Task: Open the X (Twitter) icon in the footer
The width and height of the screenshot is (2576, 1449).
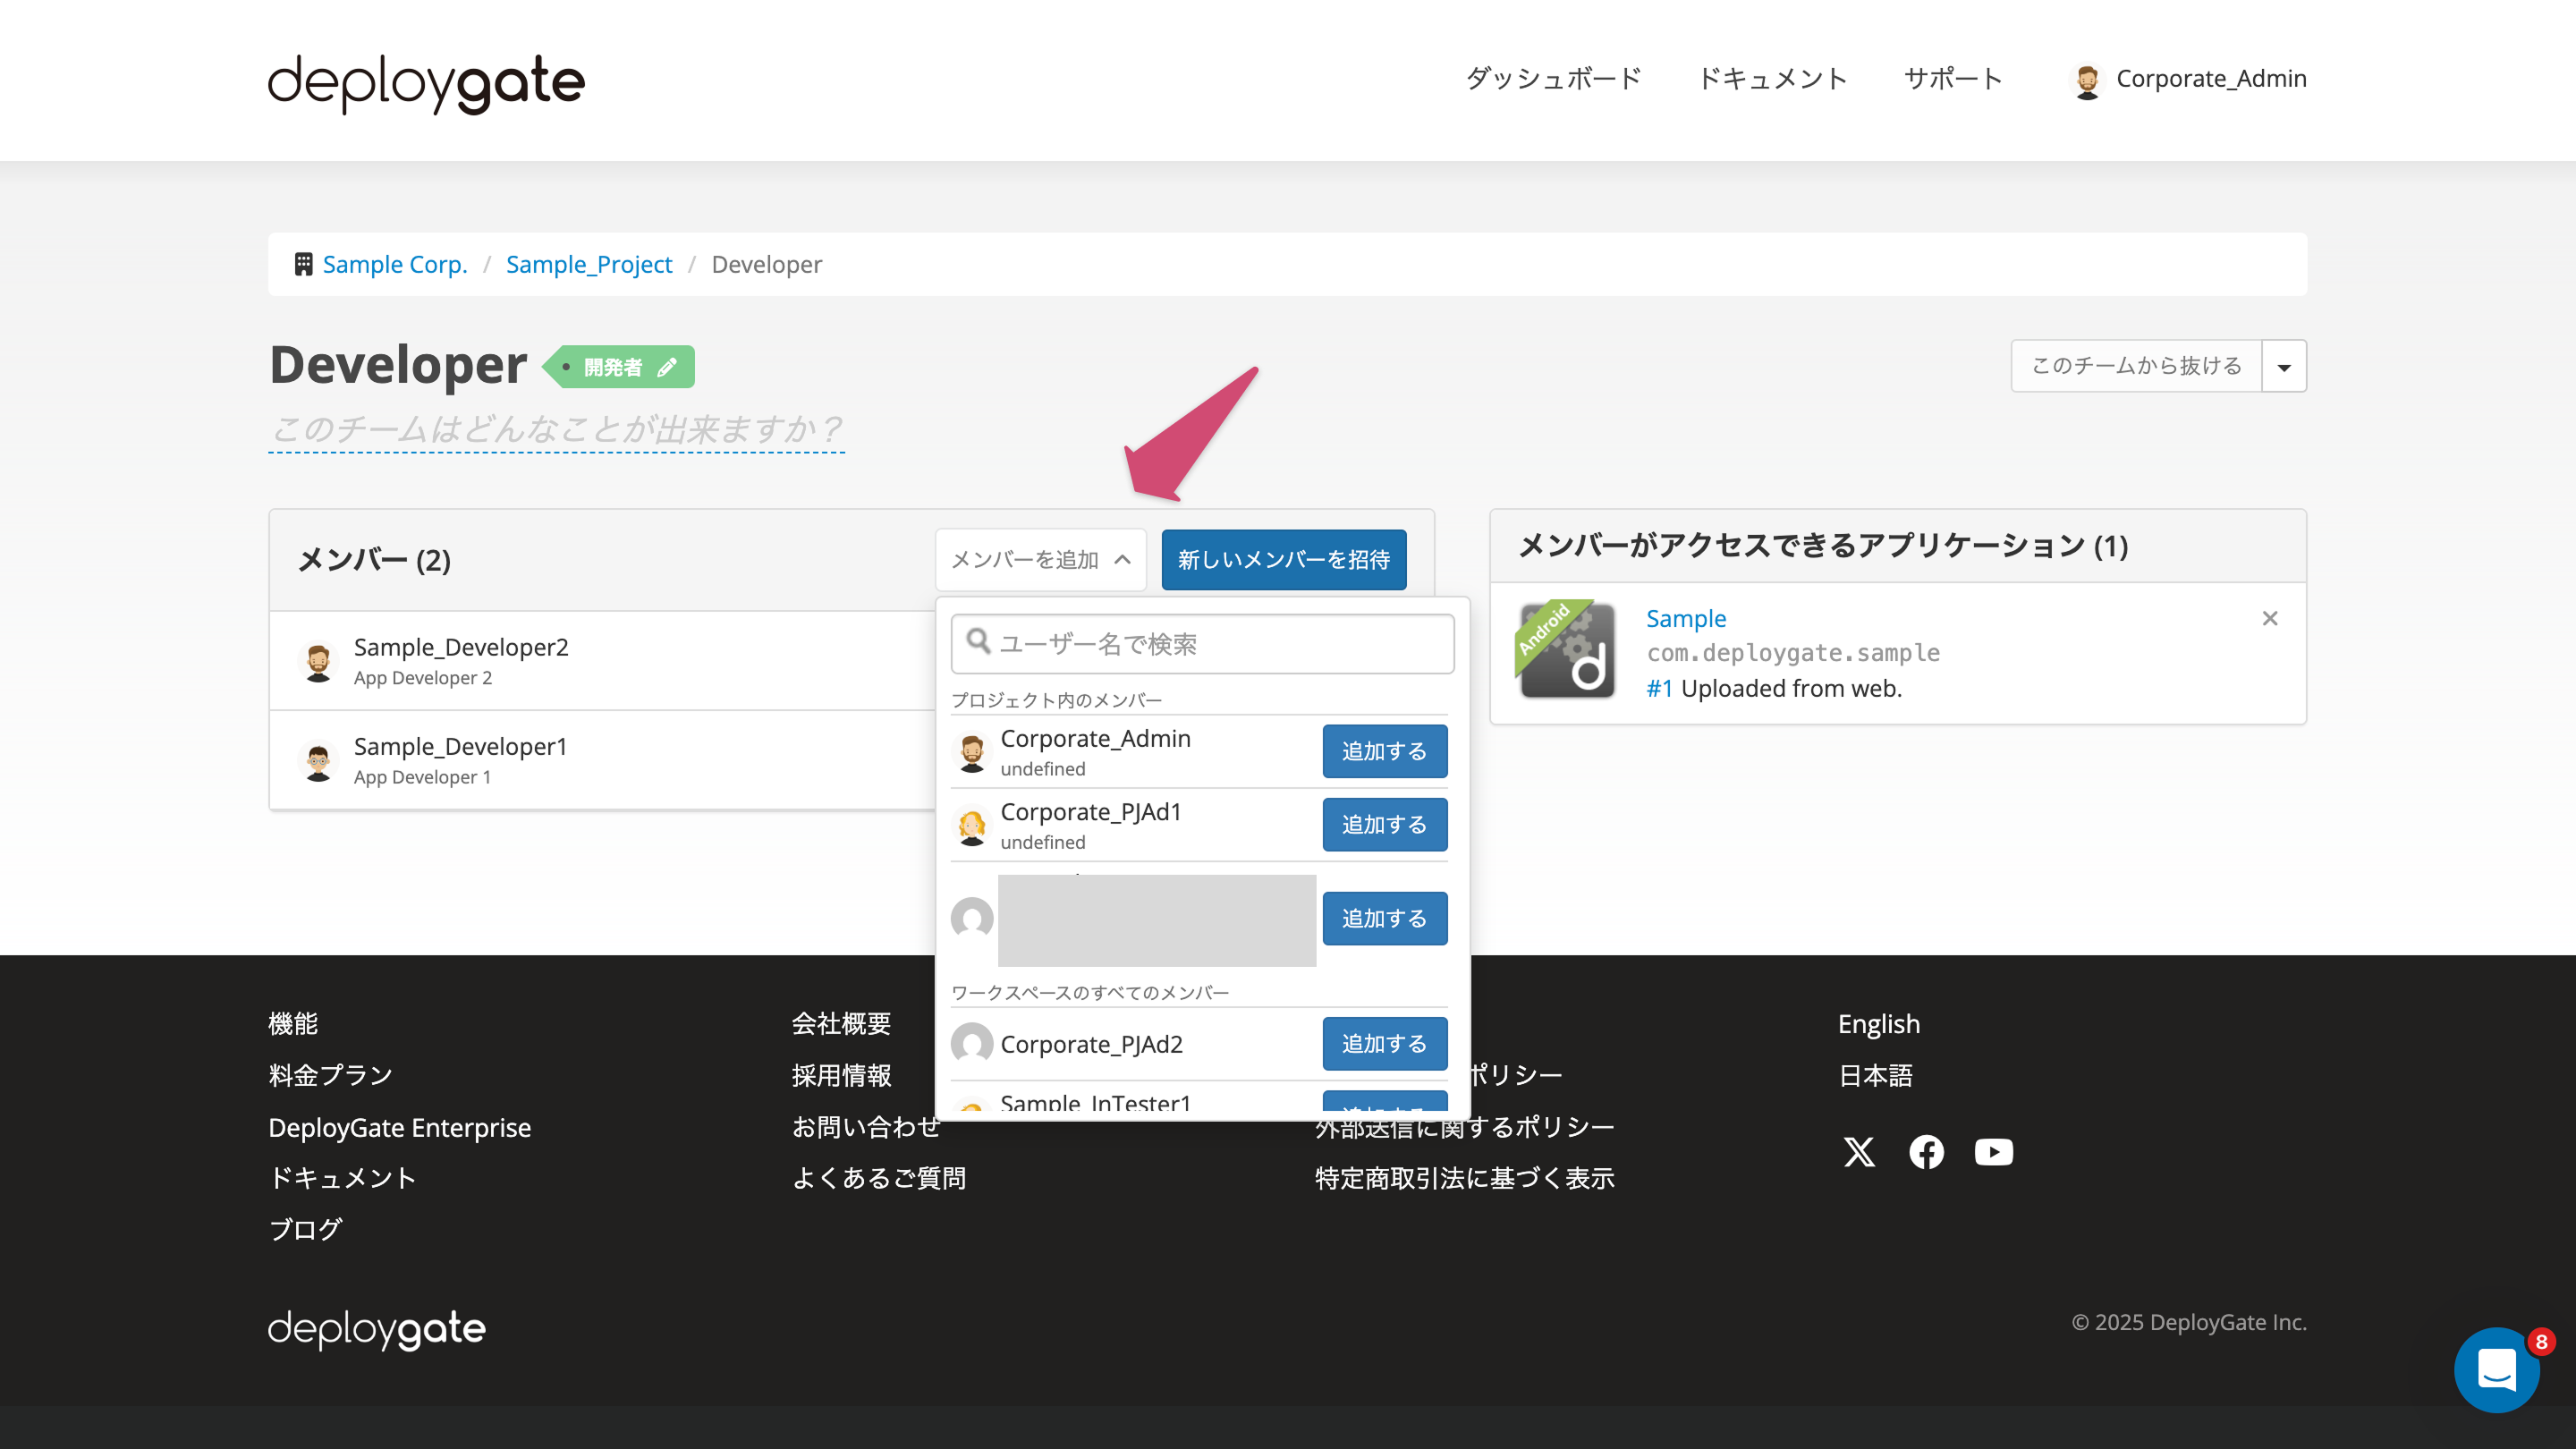Action: [1858, 1152]
